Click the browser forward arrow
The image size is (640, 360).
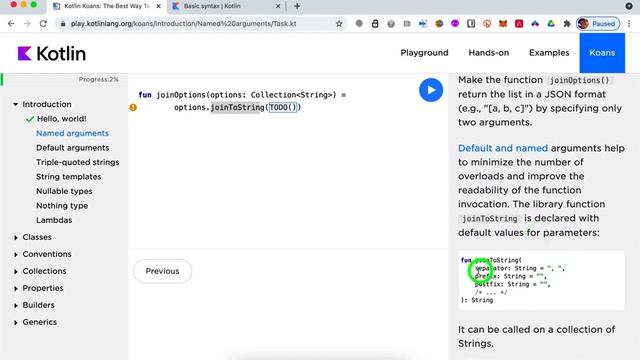[27, 24]
